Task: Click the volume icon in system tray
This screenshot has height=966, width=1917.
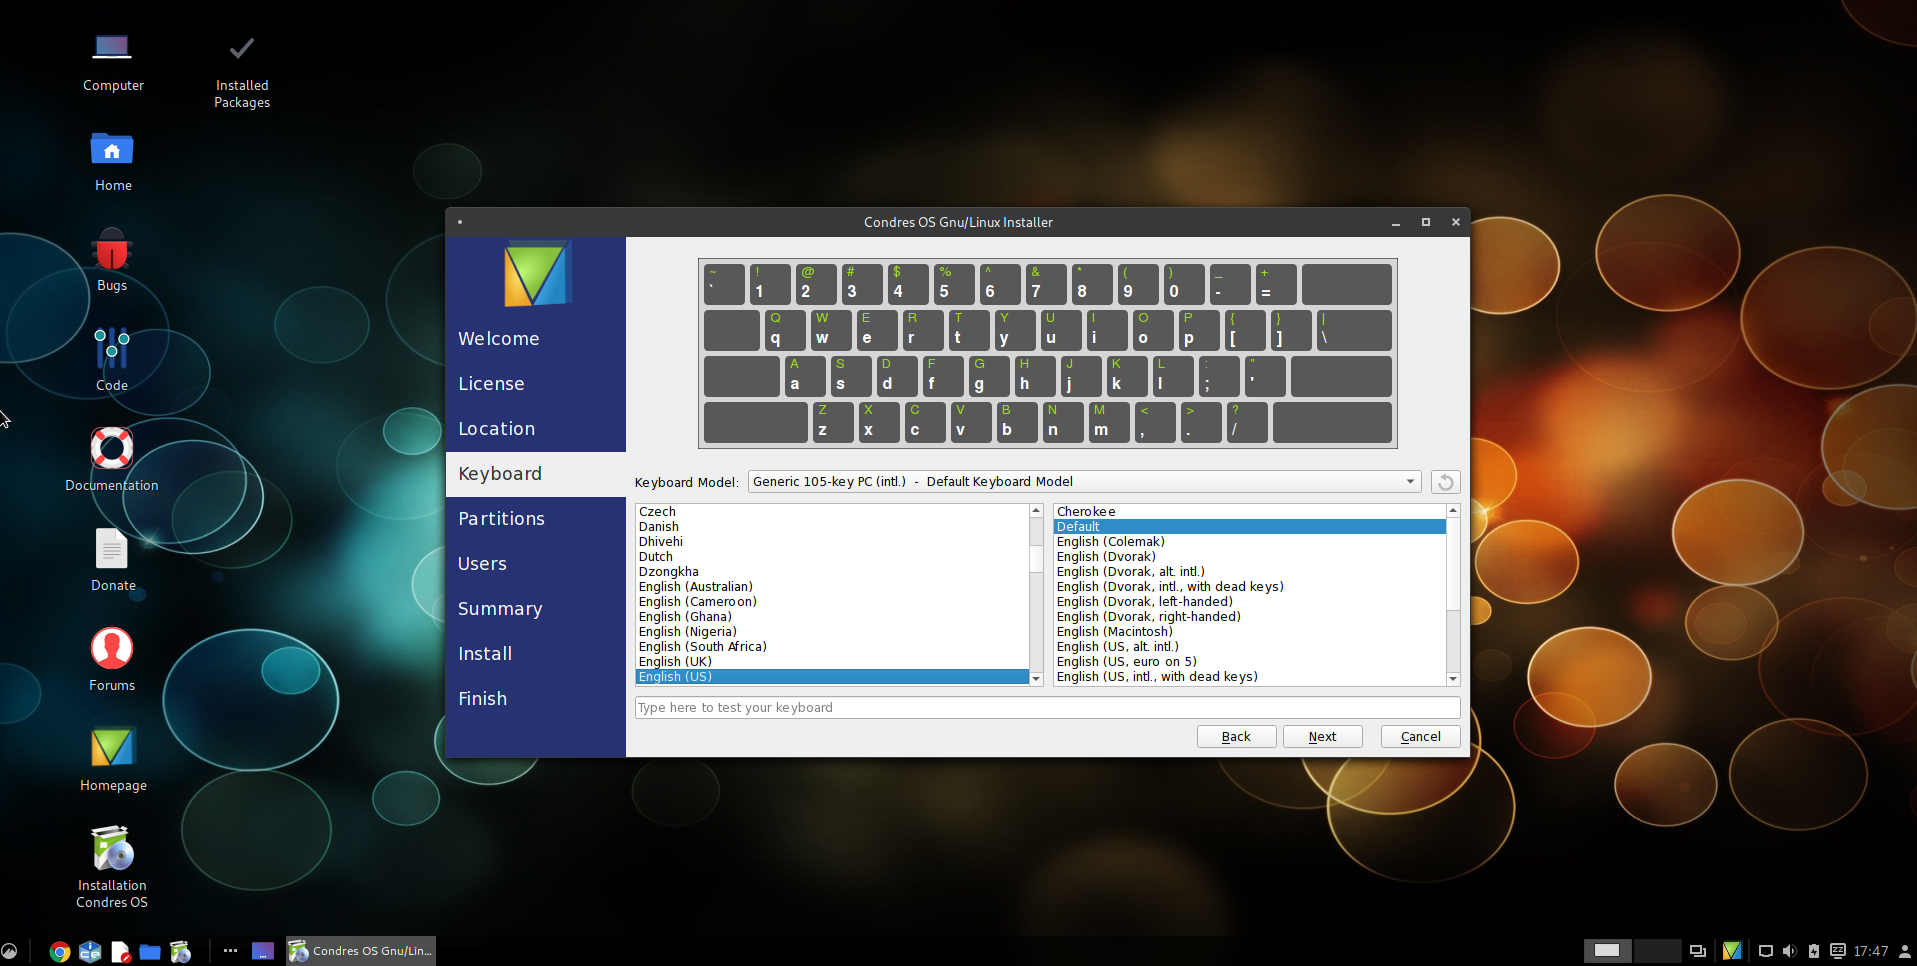Action: tap(1789, 951)
